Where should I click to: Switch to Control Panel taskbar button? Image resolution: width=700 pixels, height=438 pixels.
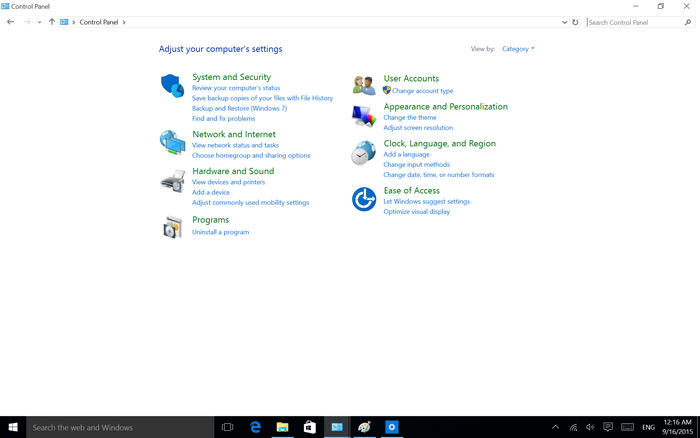tap(337, 427)
